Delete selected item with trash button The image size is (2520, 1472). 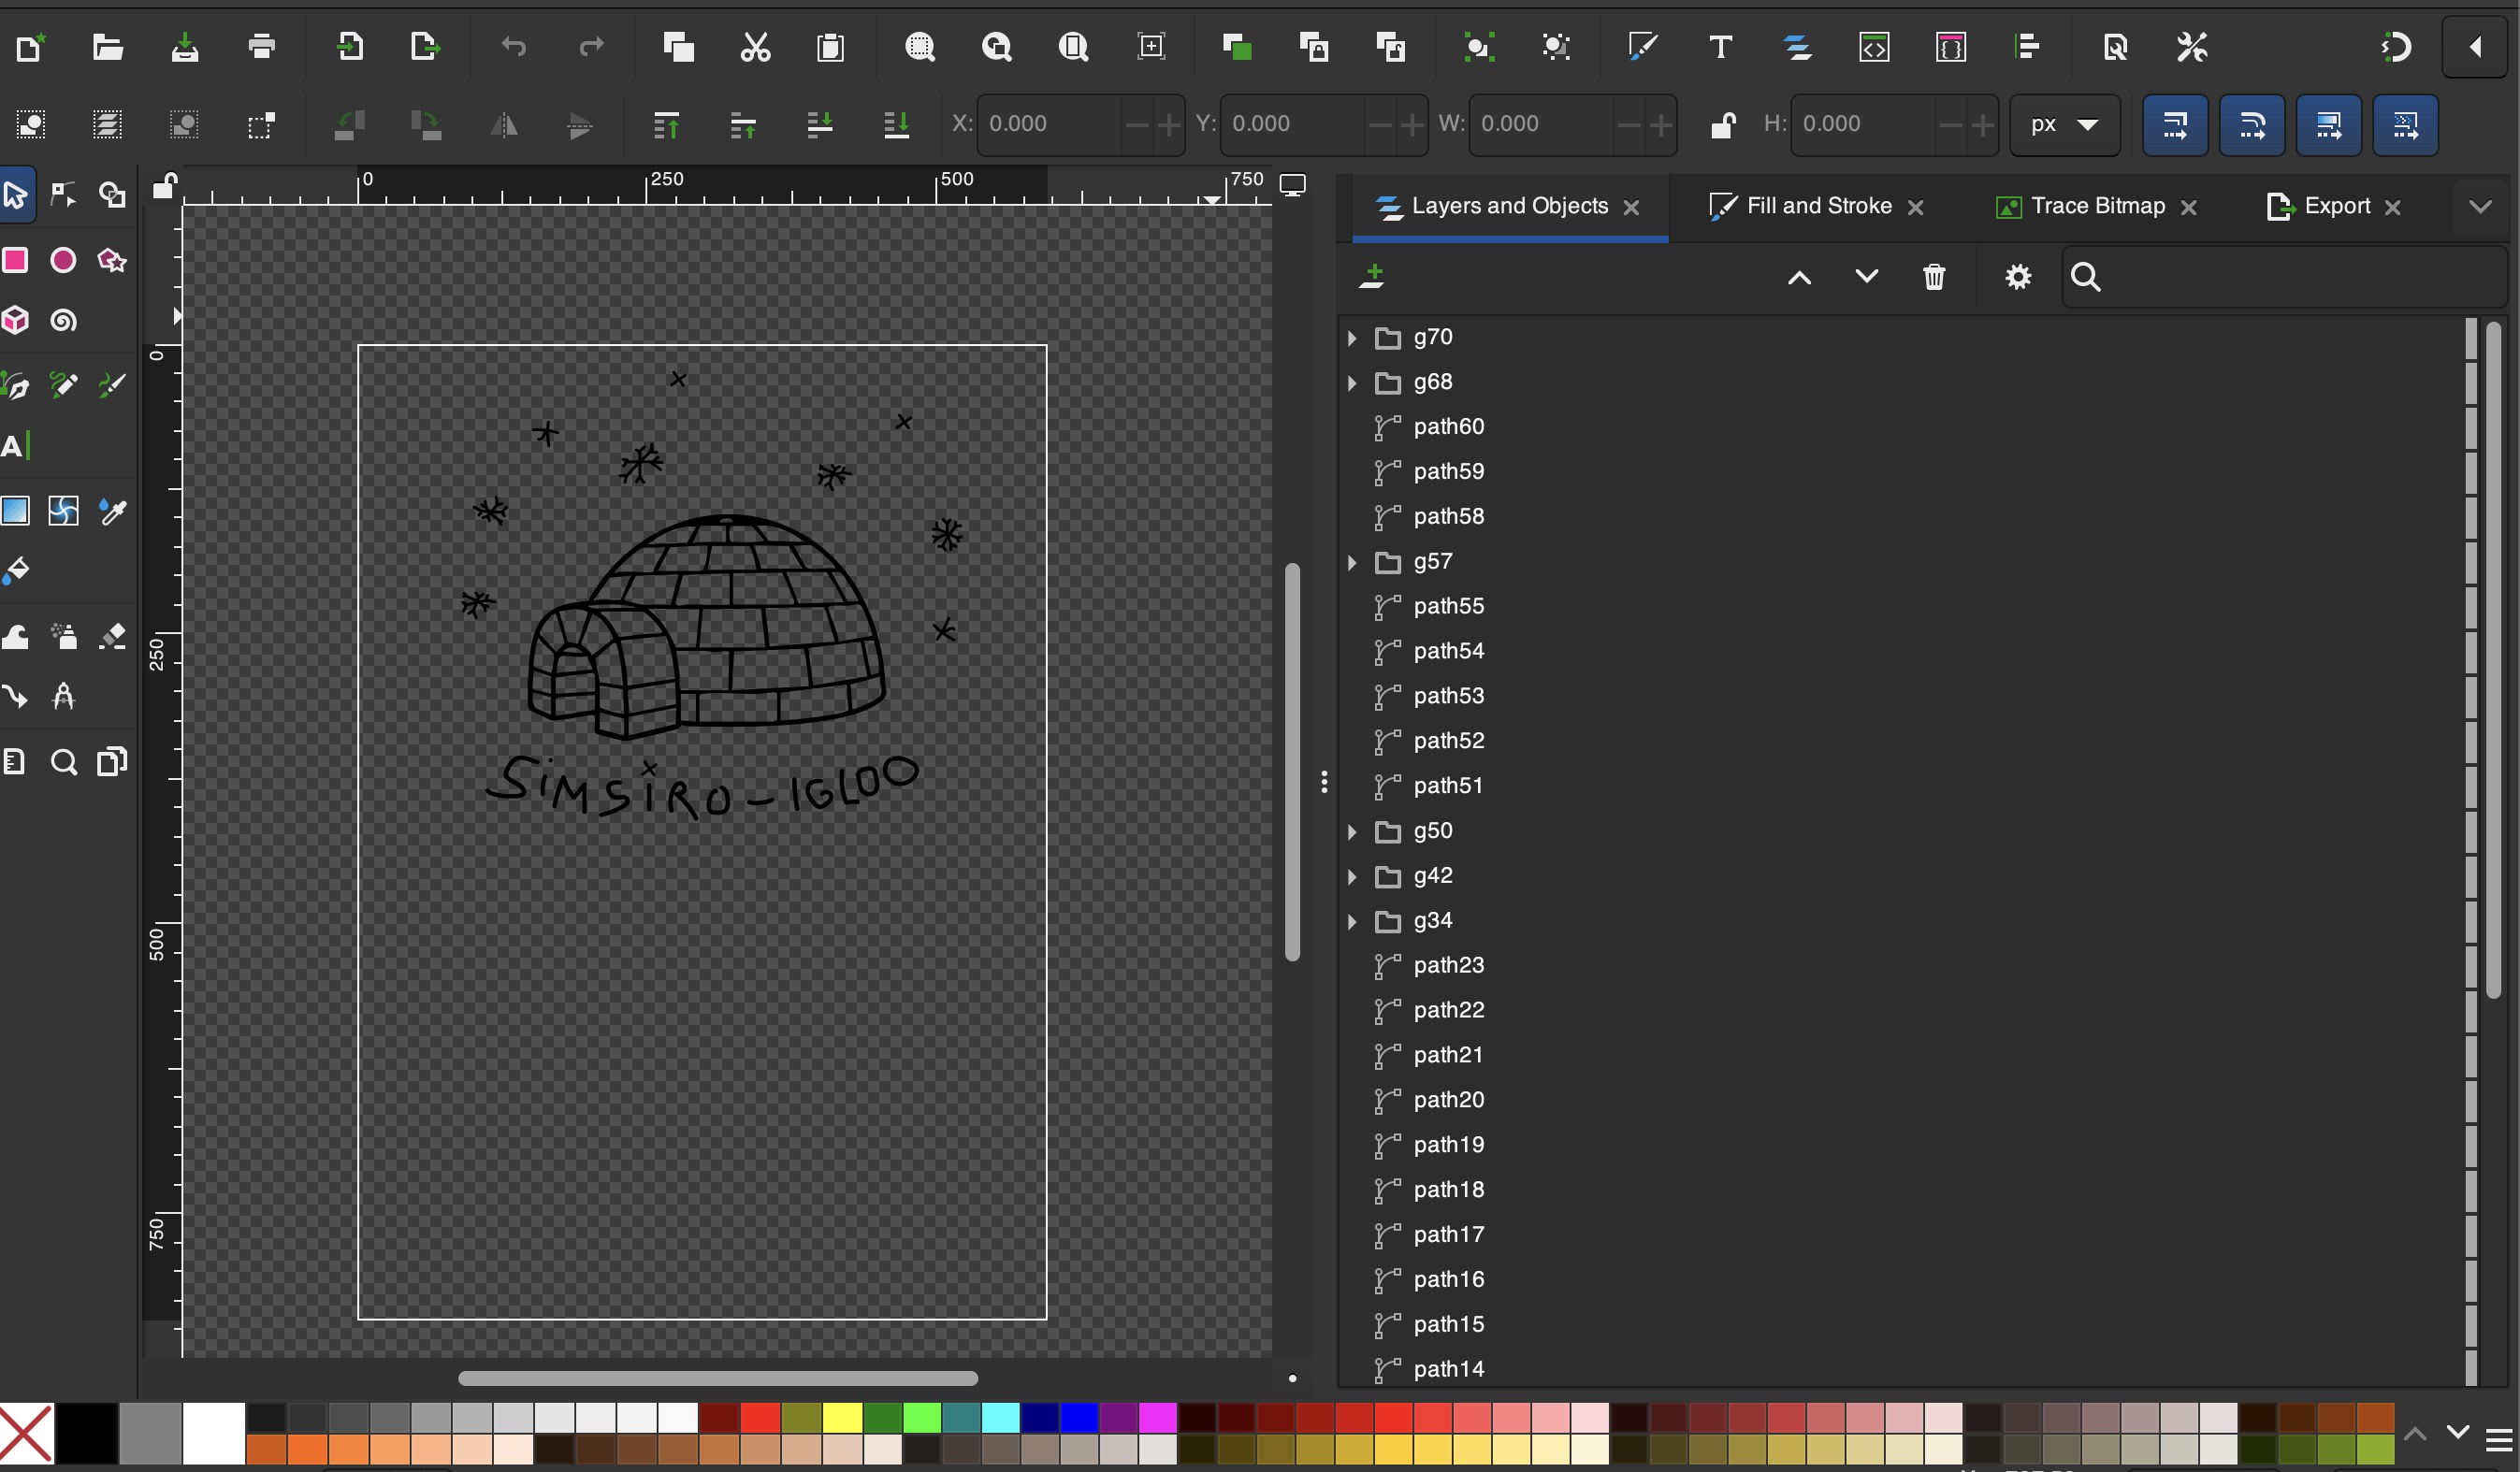pos(1934,277)
